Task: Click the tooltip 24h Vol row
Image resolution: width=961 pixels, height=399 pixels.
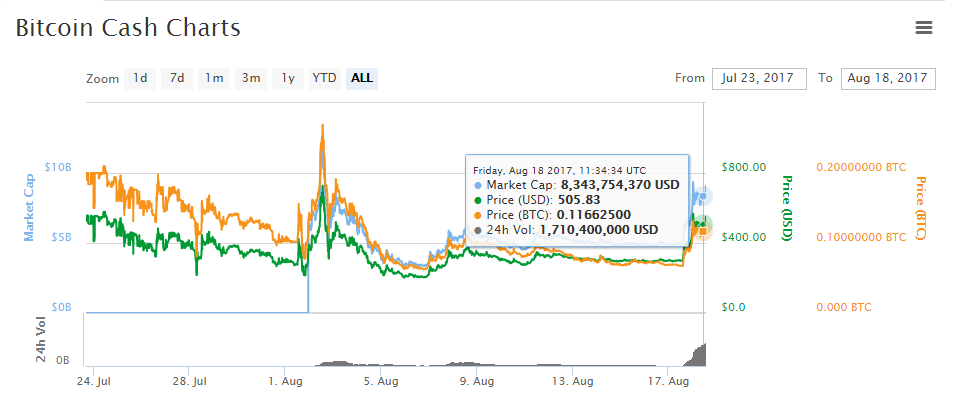Action: click(566, 230)
